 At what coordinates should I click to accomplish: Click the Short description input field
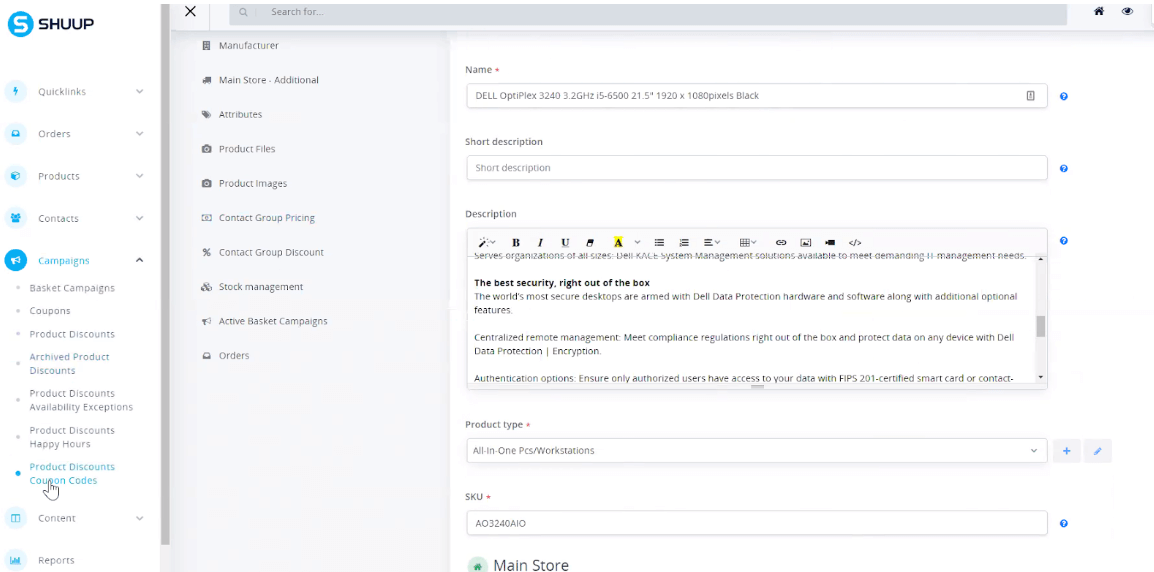click(x=757, y=168)
